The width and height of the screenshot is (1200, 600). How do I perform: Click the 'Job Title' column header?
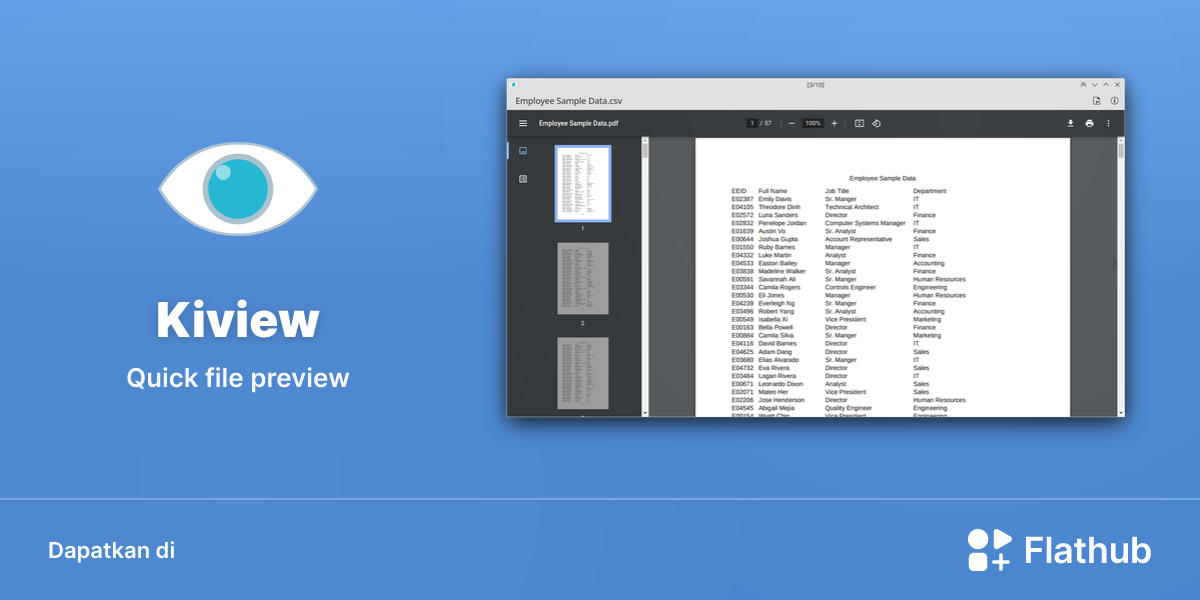837,191
